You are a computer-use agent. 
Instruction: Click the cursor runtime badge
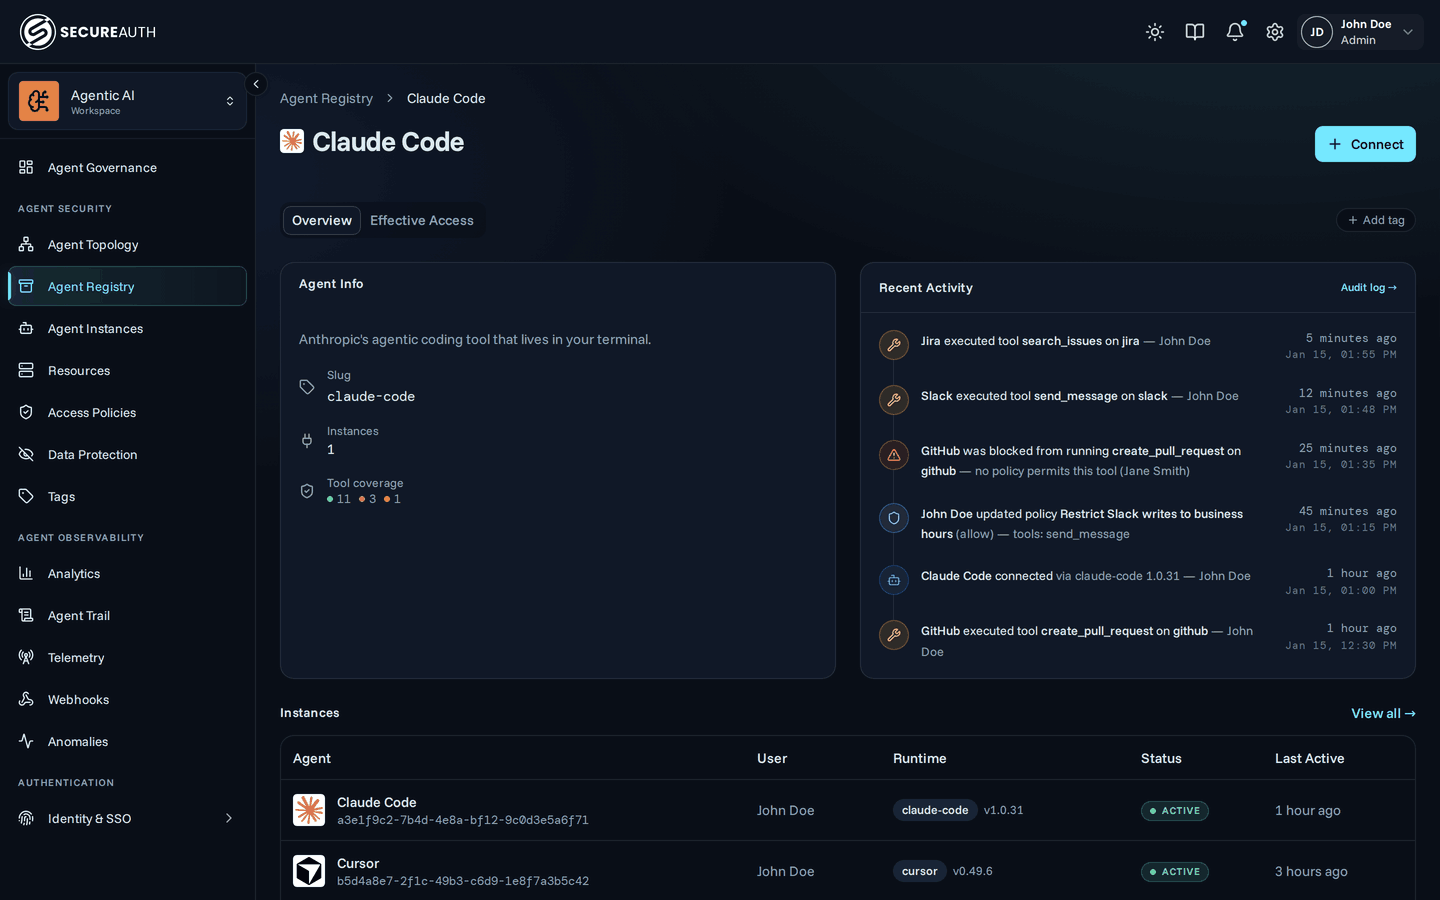pyautogui.click(x=919, y=871)
